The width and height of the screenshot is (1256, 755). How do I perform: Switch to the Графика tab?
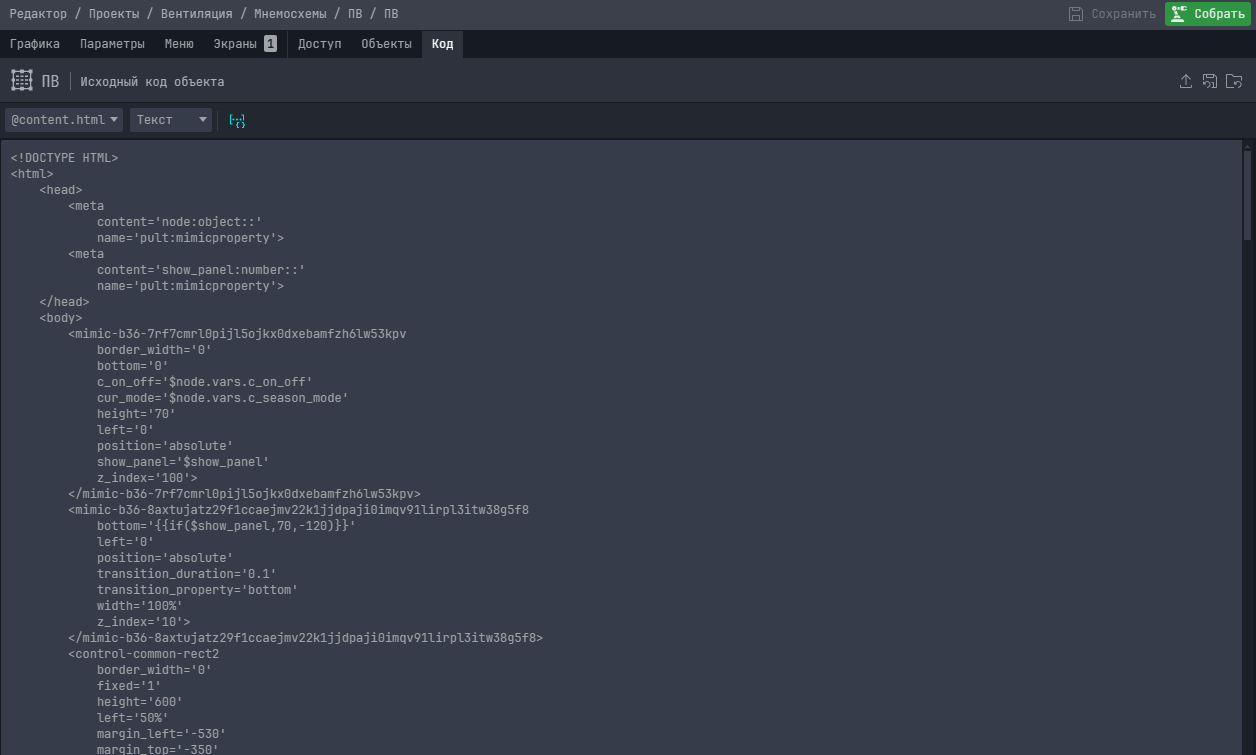pyautogui.click(x=35, y=44)
